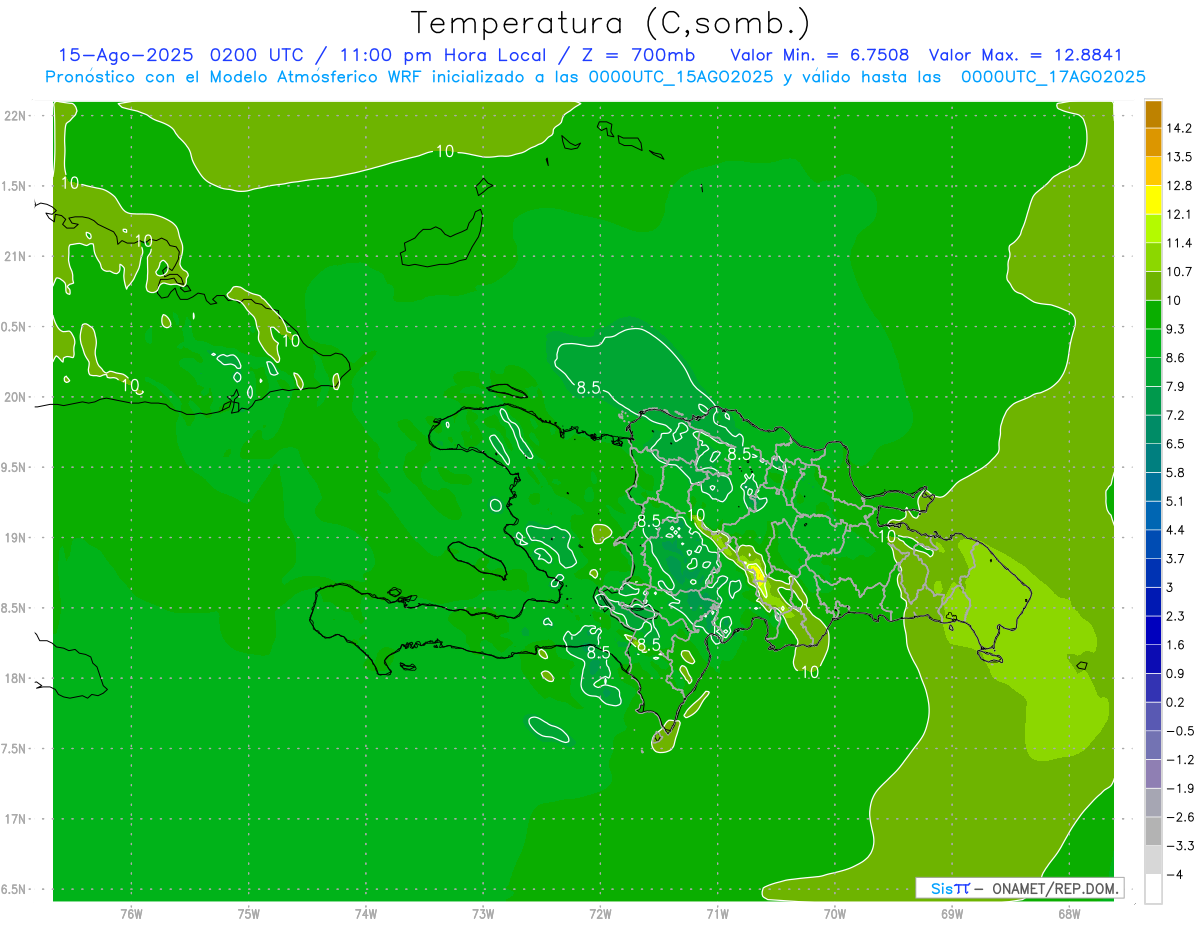1200x927 pixels.
Task: Click the 18N latitude axis label
Action: pyautogui.click(x=17, y=678)
